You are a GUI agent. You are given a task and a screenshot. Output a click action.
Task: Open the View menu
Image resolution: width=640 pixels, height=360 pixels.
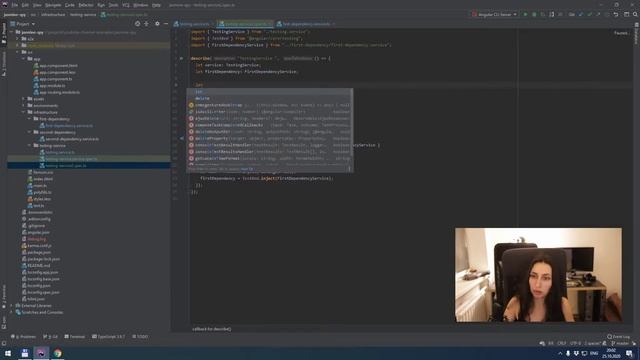[x=37, y=5]
